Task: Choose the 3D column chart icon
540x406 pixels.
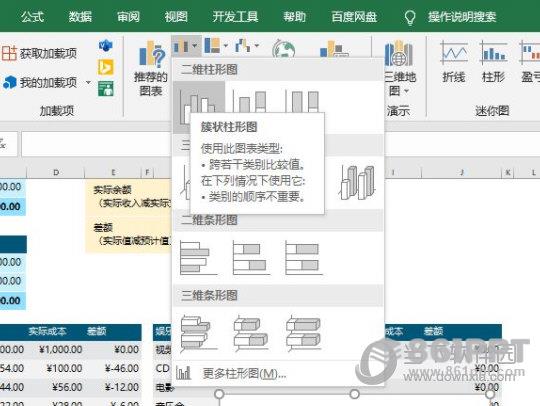Action: point(358,183)
